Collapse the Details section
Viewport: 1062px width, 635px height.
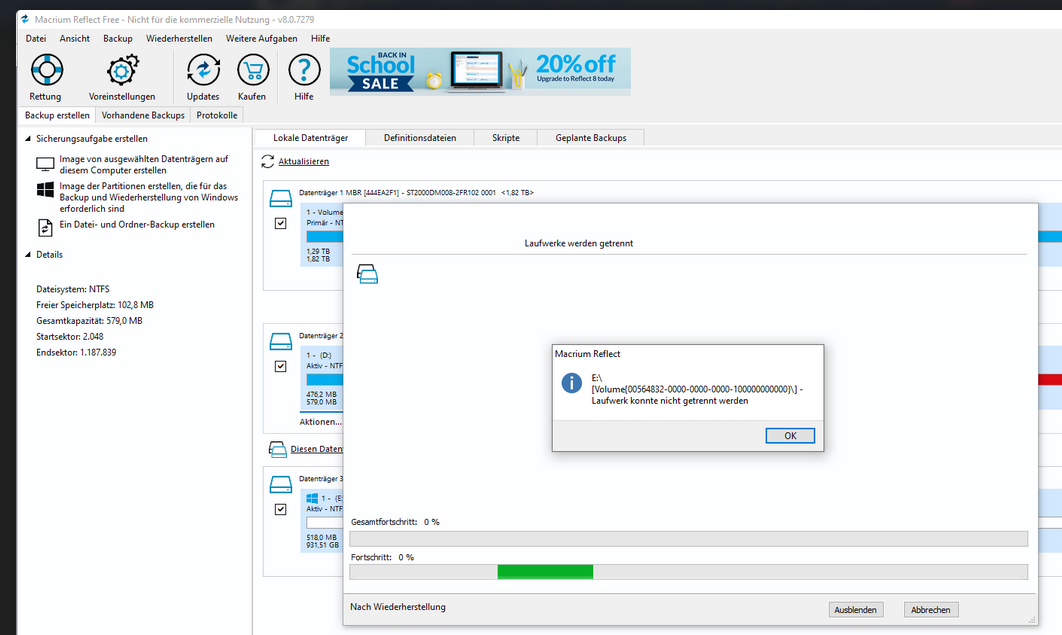tap(28, 255)
